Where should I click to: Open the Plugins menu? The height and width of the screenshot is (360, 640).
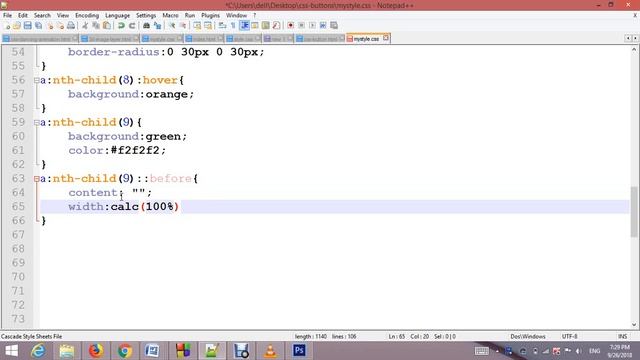(x=211, y=15)
